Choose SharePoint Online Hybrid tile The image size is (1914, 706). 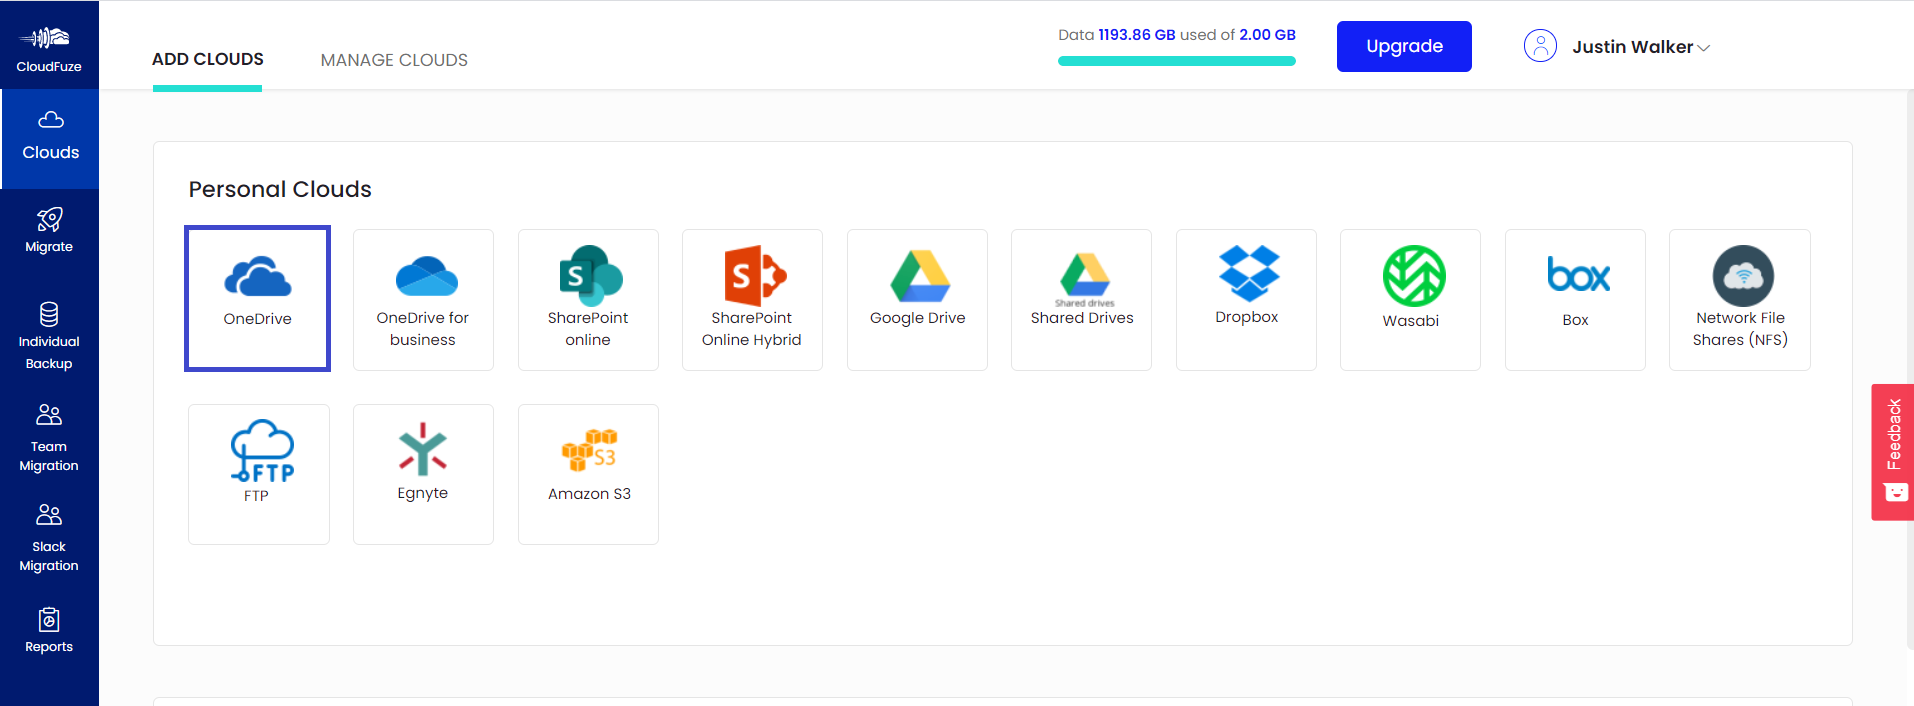pos(752,300)
